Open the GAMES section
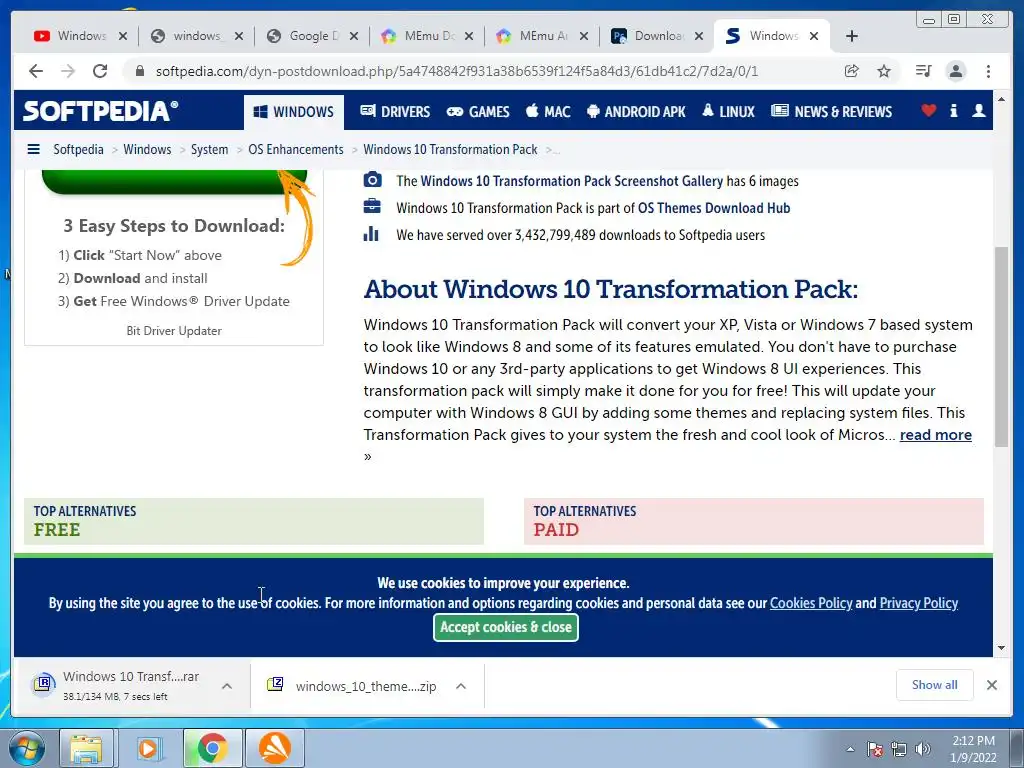Screen dimensions: 1024x768 [x=478, y=112]
